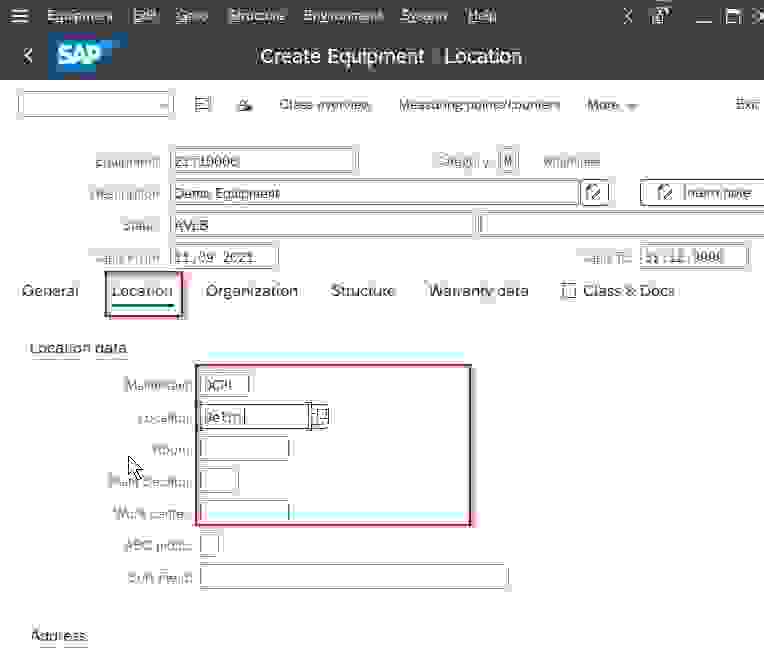Click the ABC indicator field

(x=210, y=544)
